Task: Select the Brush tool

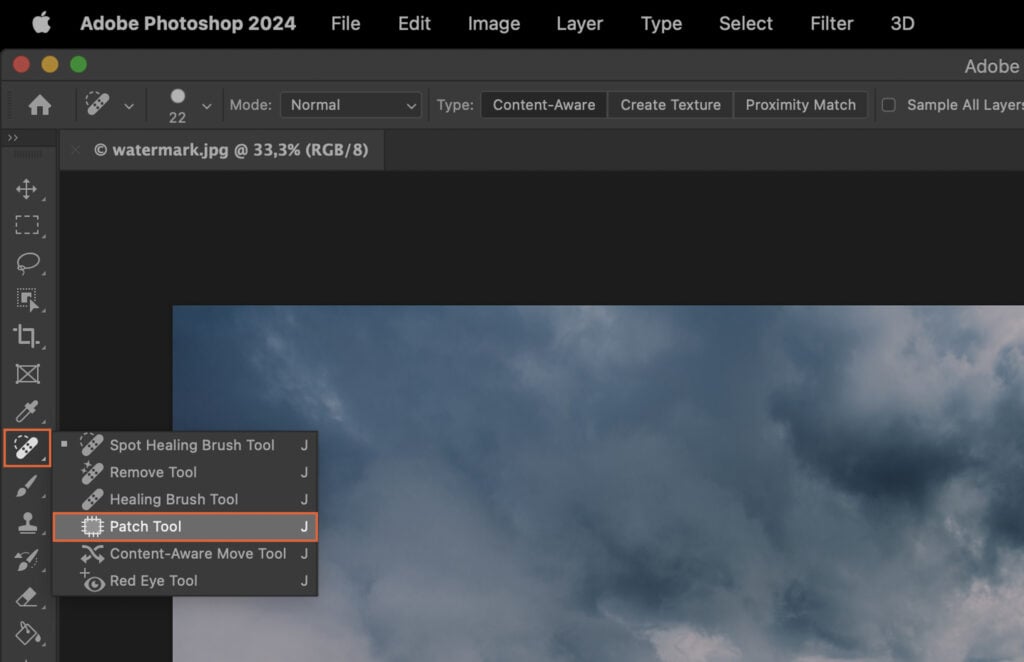Action: tap(28, 486)
